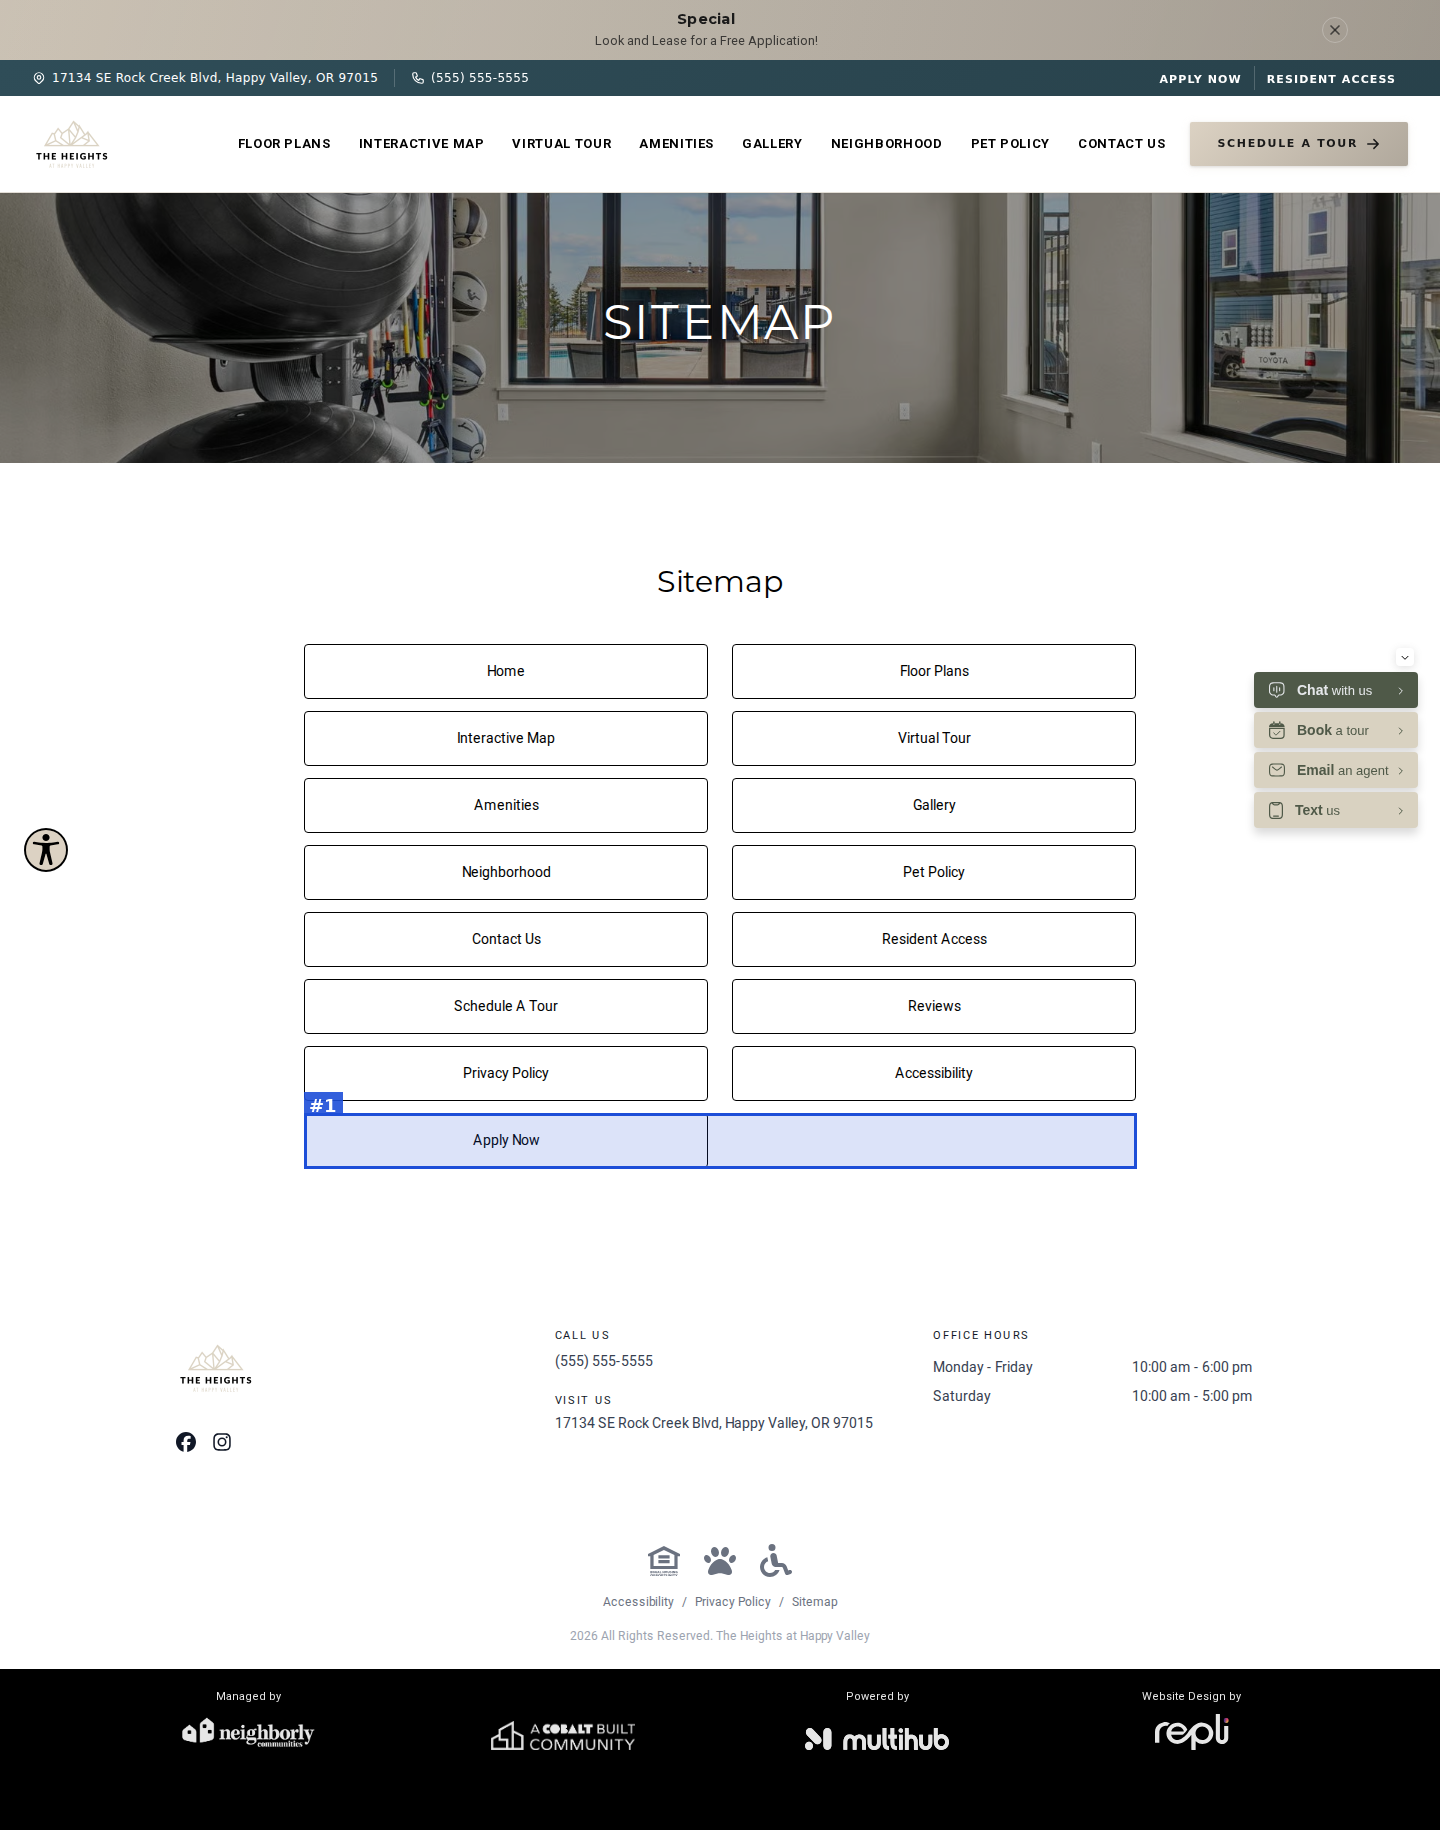Click the location pin icon in top bar
The image size is (1440, 1830).
39,78
